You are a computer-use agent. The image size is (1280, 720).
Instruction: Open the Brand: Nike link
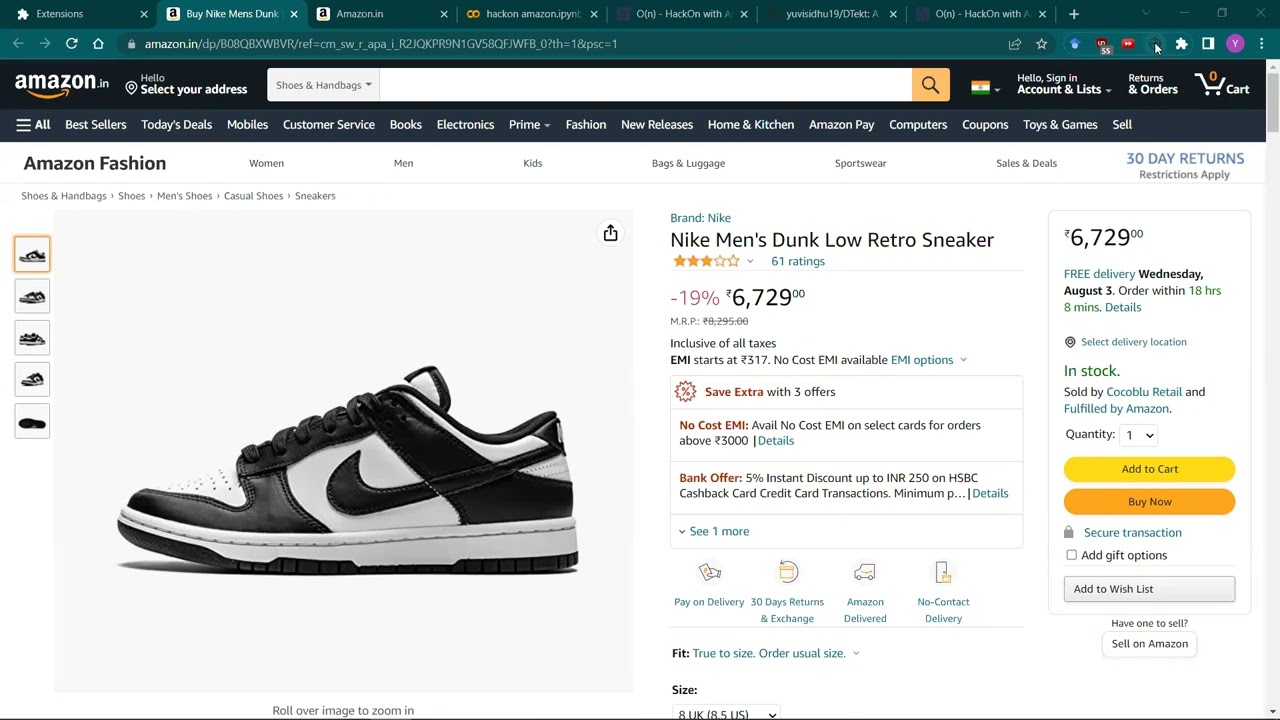click(700, 218)
